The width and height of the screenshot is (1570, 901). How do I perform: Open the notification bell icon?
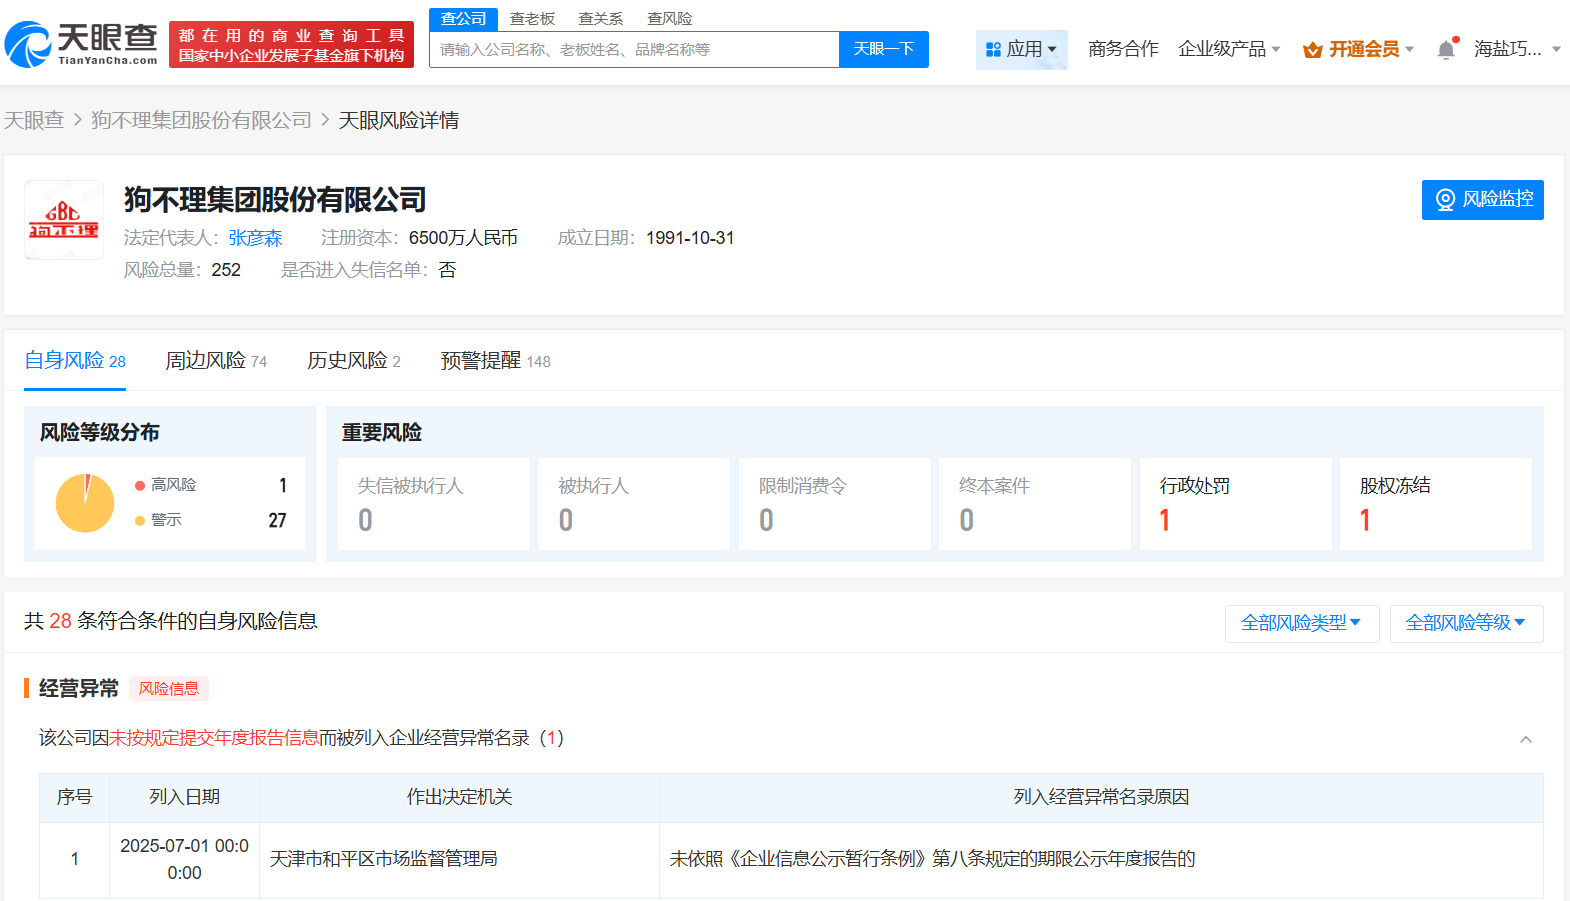point(1446,49)
